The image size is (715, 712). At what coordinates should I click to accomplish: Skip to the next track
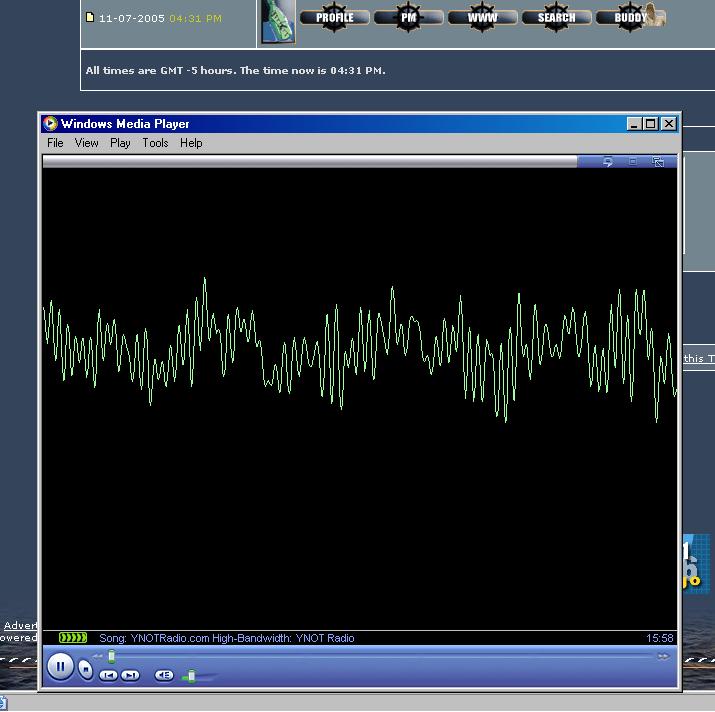(130, 676)
